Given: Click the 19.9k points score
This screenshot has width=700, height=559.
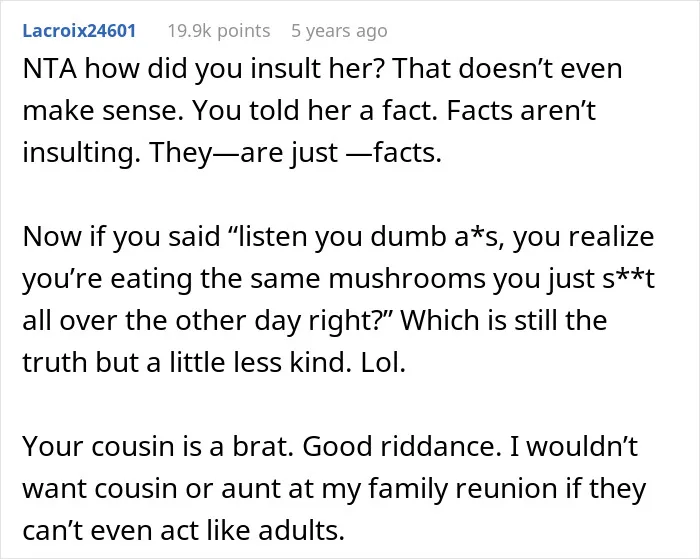Looking at the screenshot, I should coord(219,31).
